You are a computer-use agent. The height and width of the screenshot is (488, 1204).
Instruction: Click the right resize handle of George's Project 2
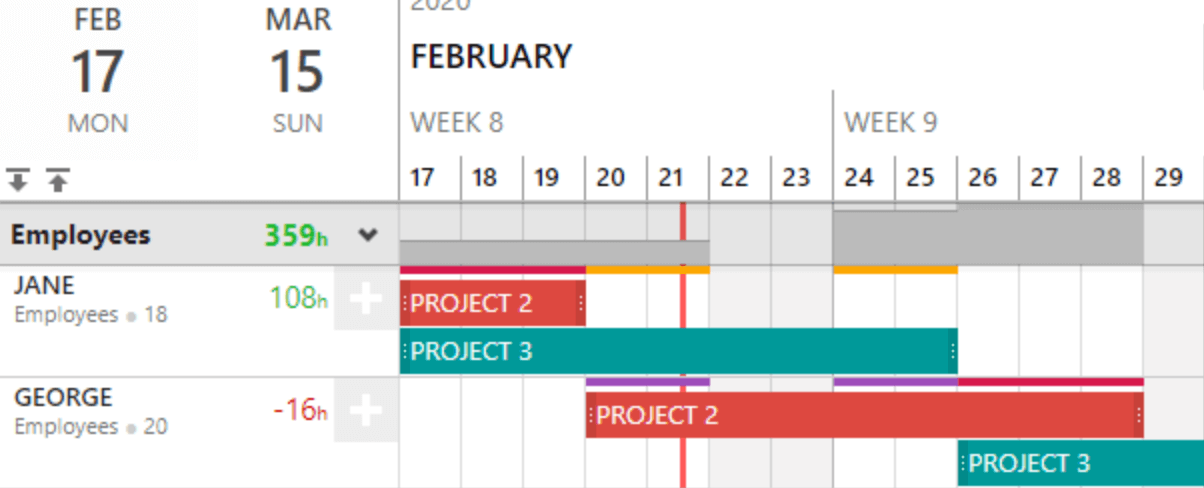(1138, 415)
